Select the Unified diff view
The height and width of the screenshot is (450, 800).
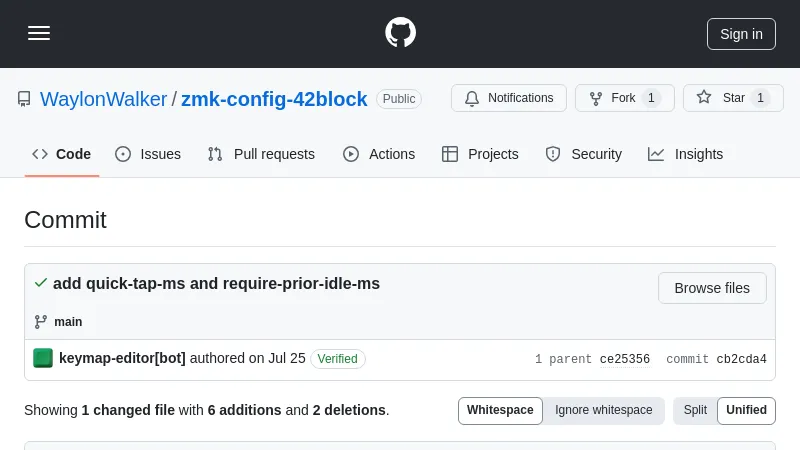[x=746, y=410]
